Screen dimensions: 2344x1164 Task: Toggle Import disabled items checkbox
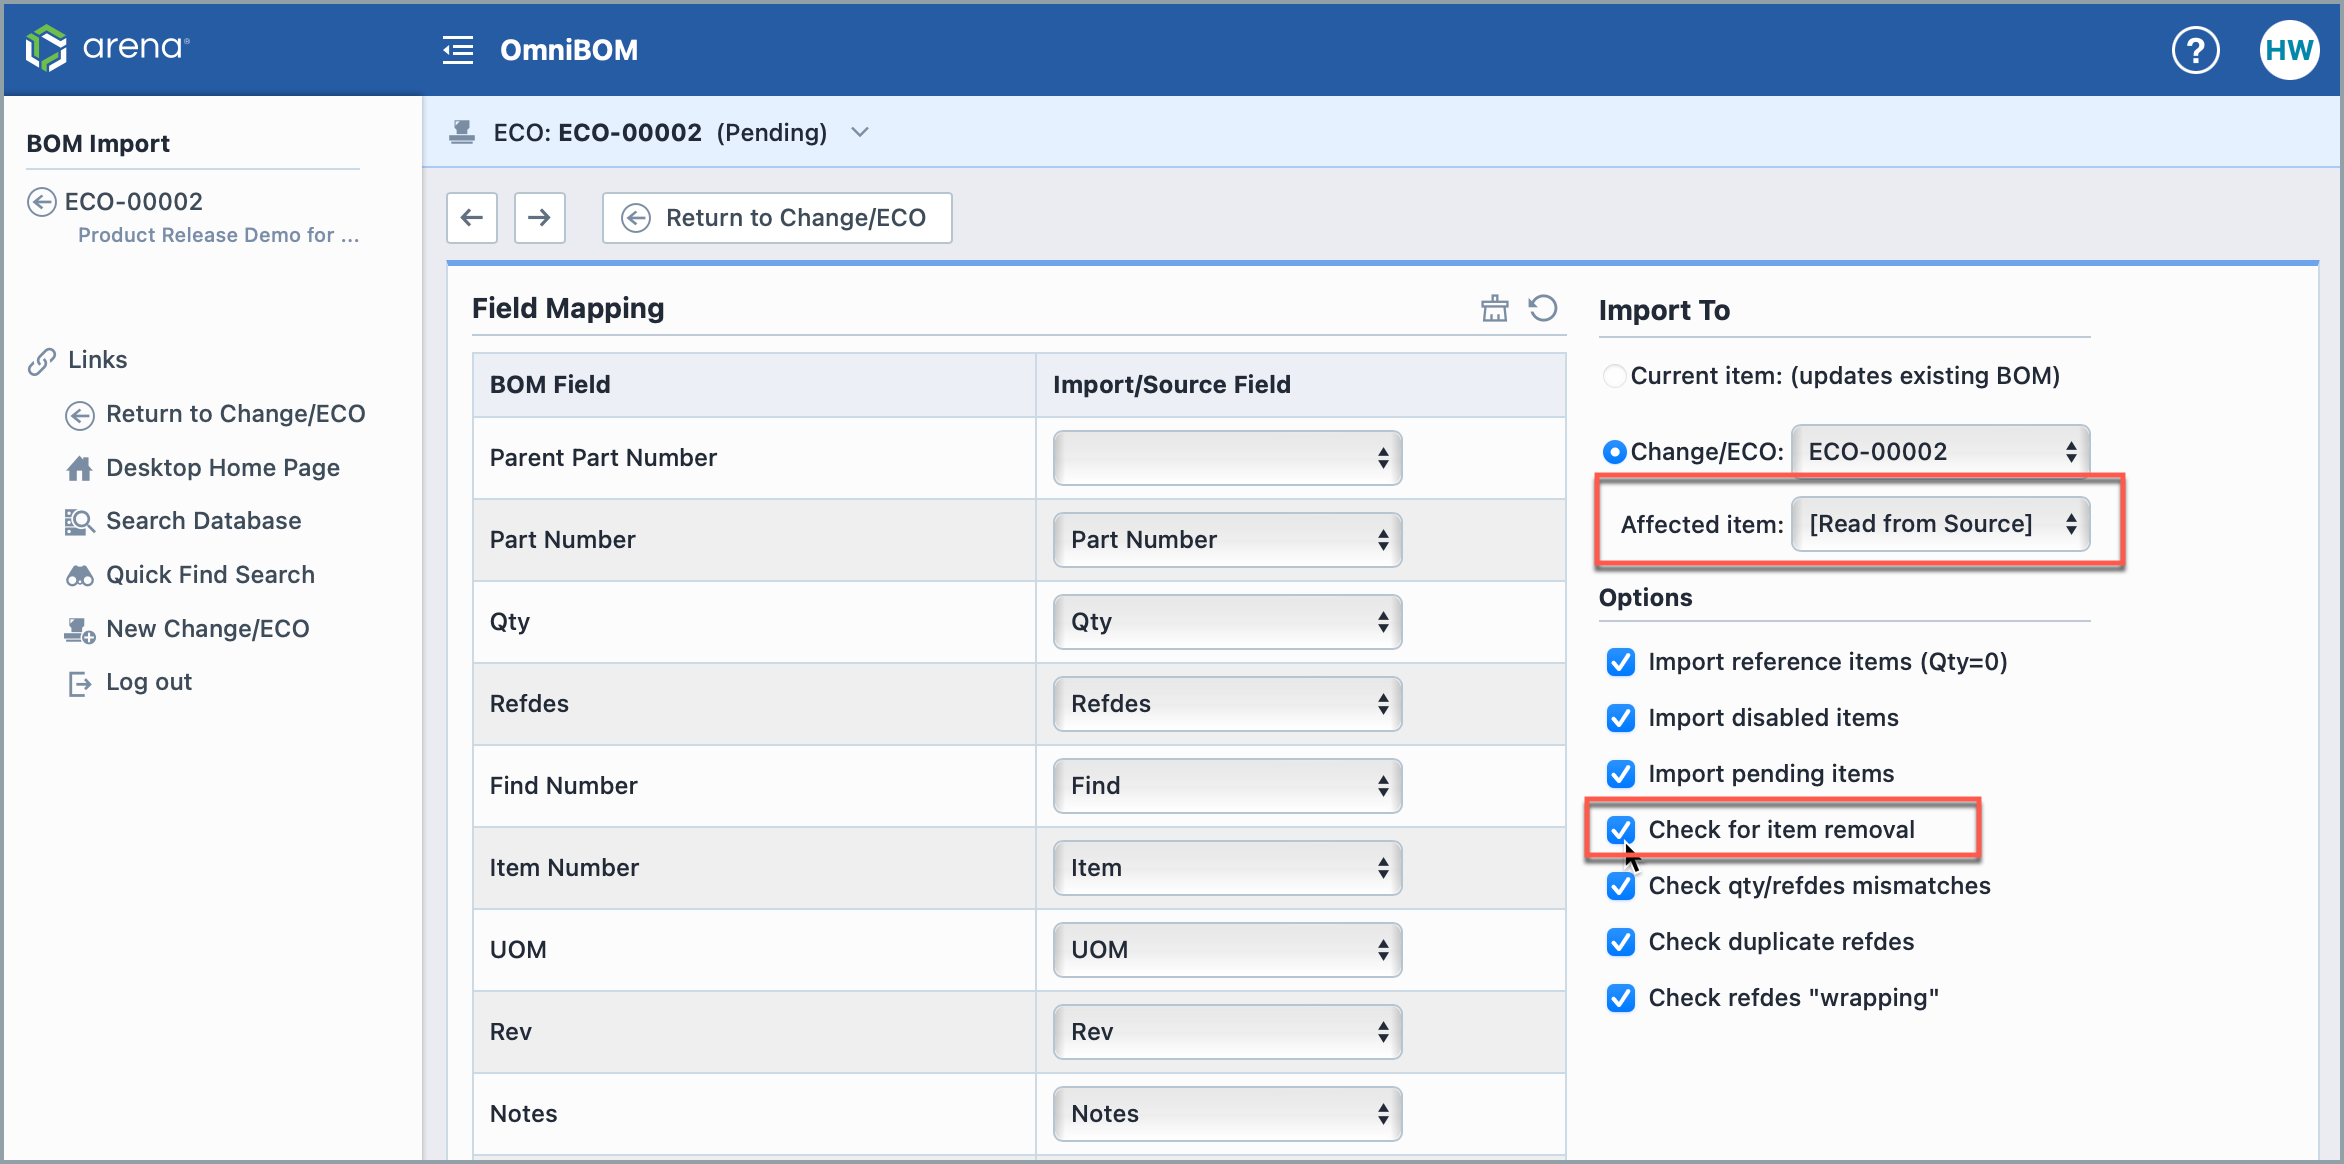pyautogui.click(x=1620, y=718)
